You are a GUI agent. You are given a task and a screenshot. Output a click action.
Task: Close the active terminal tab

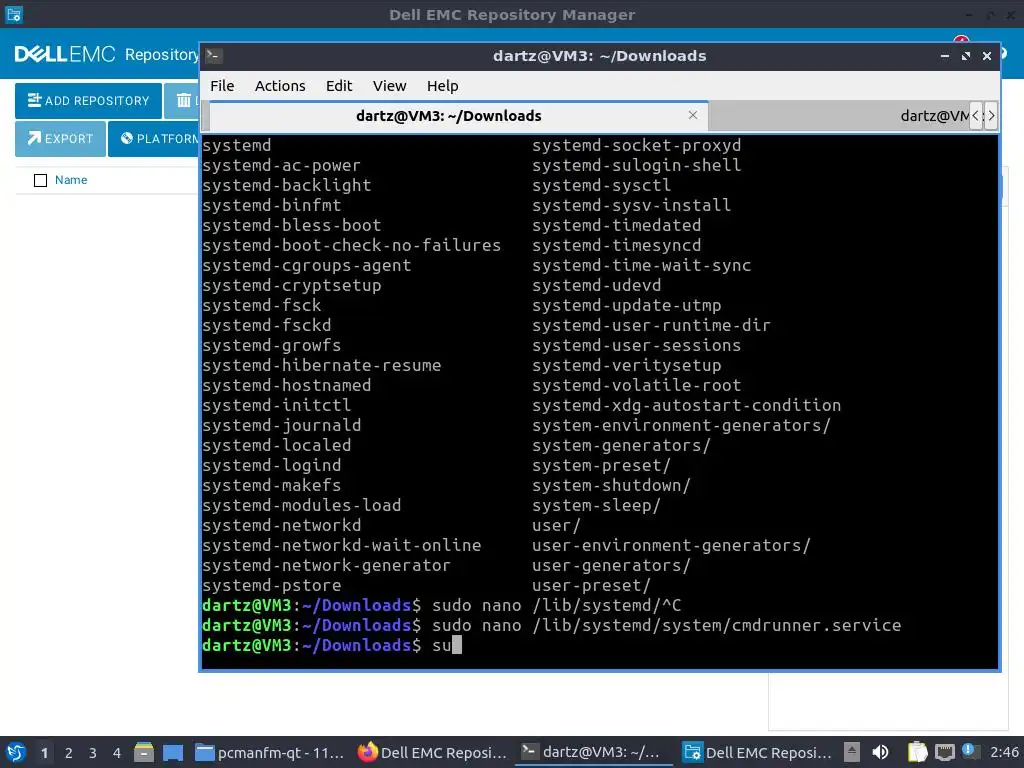693,115
